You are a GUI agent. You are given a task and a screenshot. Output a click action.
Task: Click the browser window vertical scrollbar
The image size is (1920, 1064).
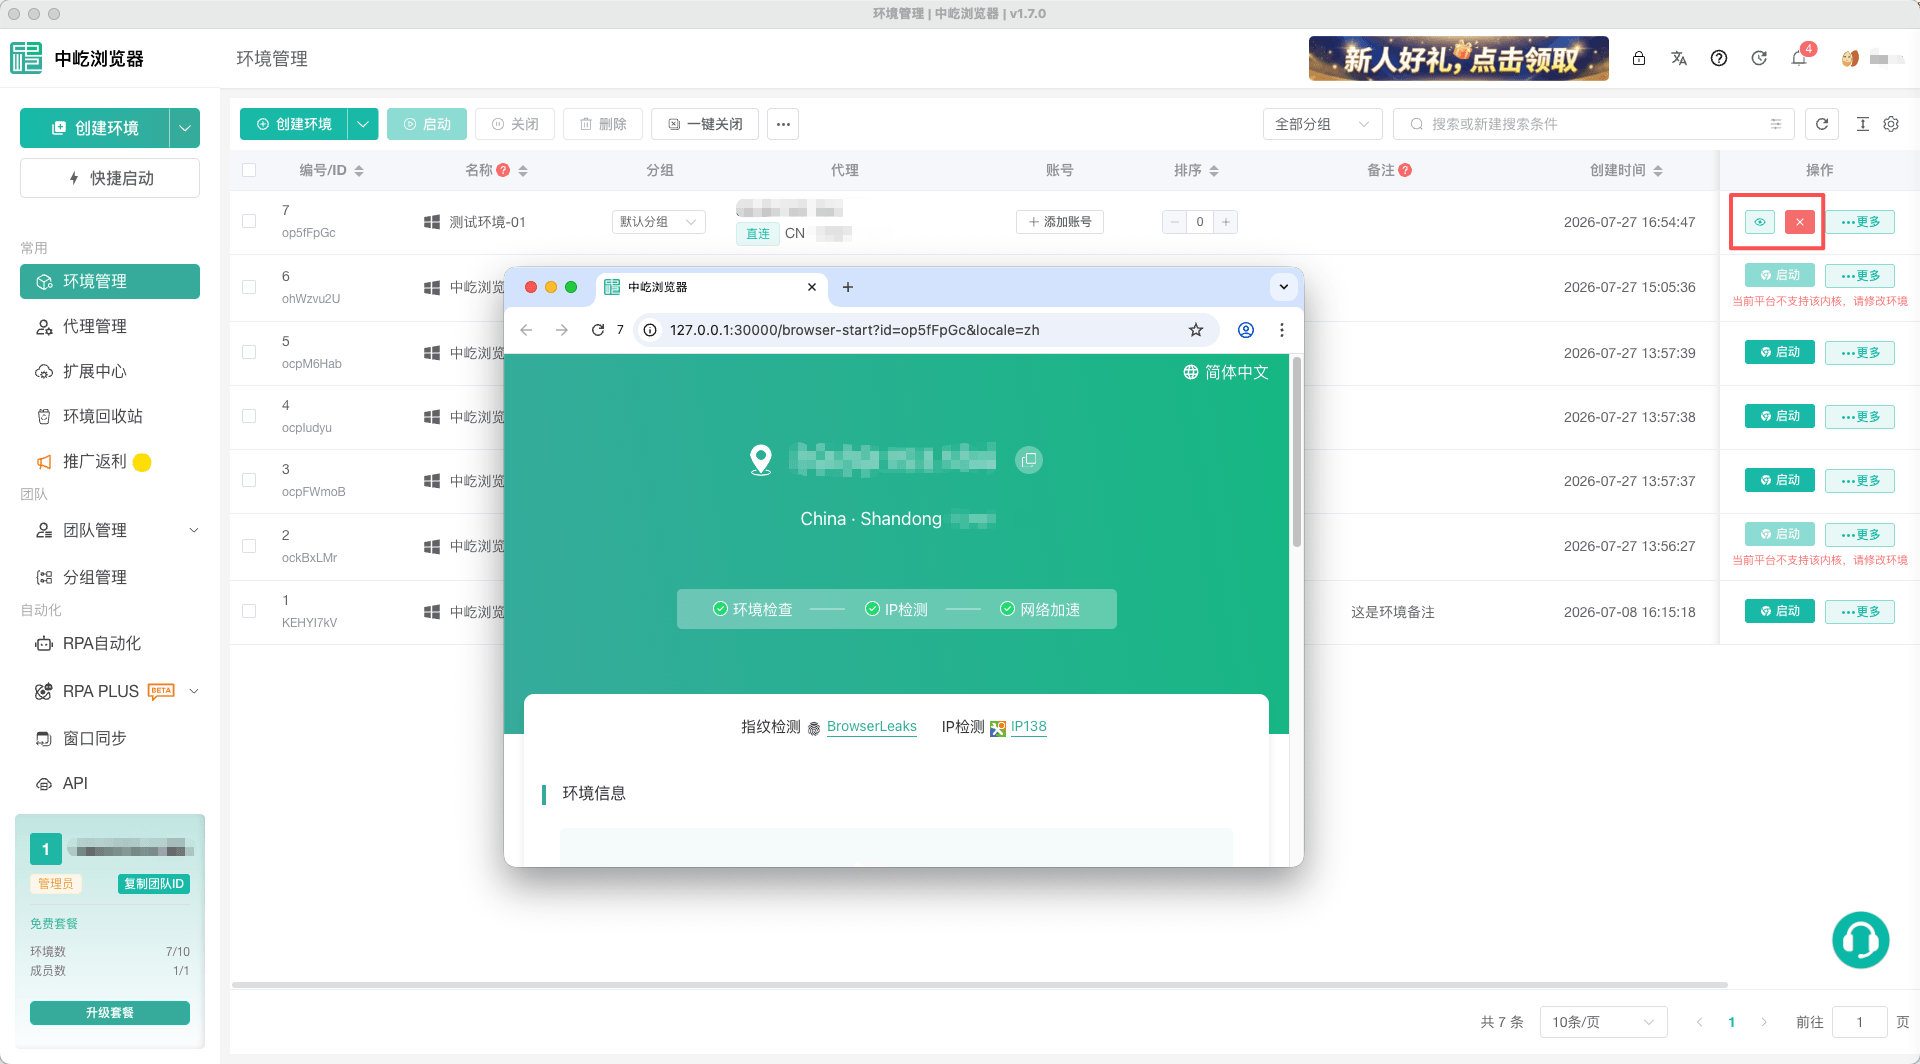point(1296,452)
